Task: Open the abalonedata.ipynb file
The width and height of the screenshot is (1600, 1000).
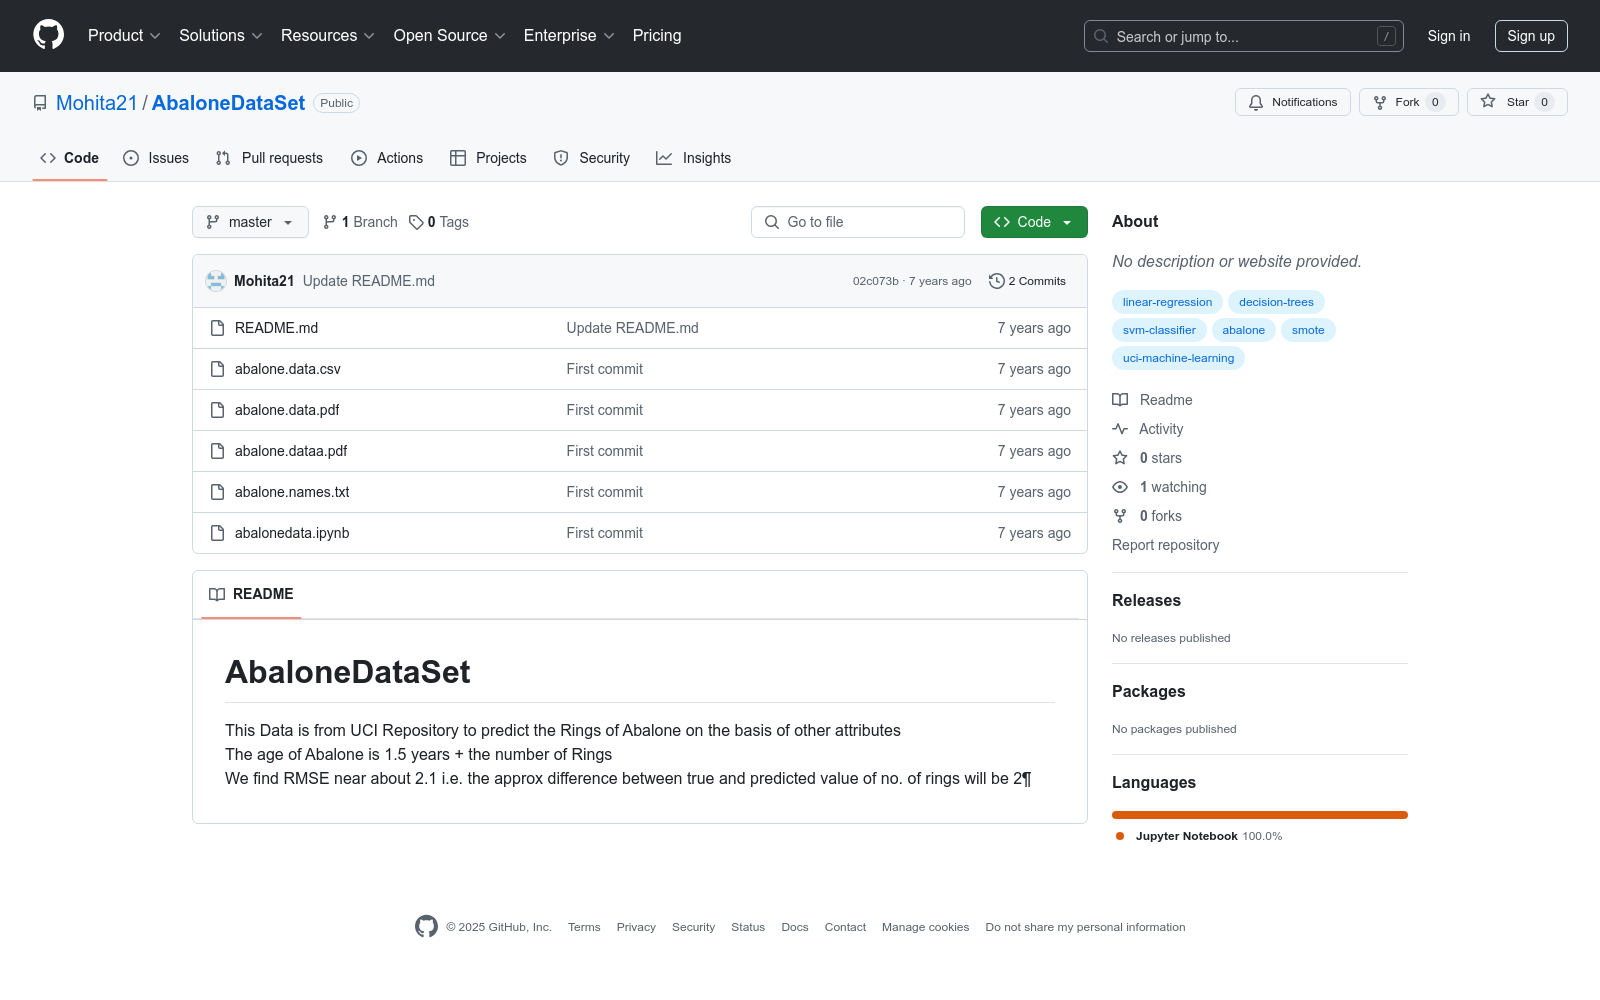Action: (292, 533)
